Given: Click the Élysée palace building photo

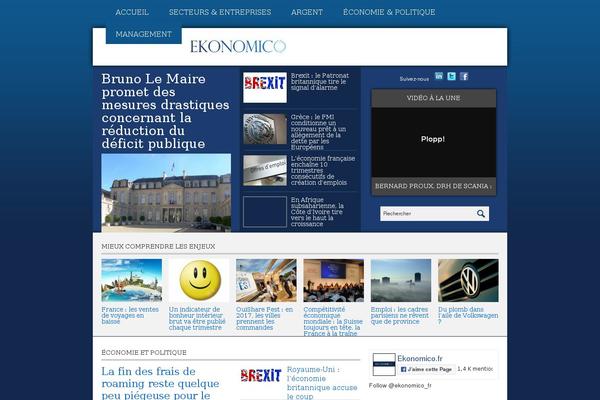Looking at the screenshot, I should tap(166, 193).
